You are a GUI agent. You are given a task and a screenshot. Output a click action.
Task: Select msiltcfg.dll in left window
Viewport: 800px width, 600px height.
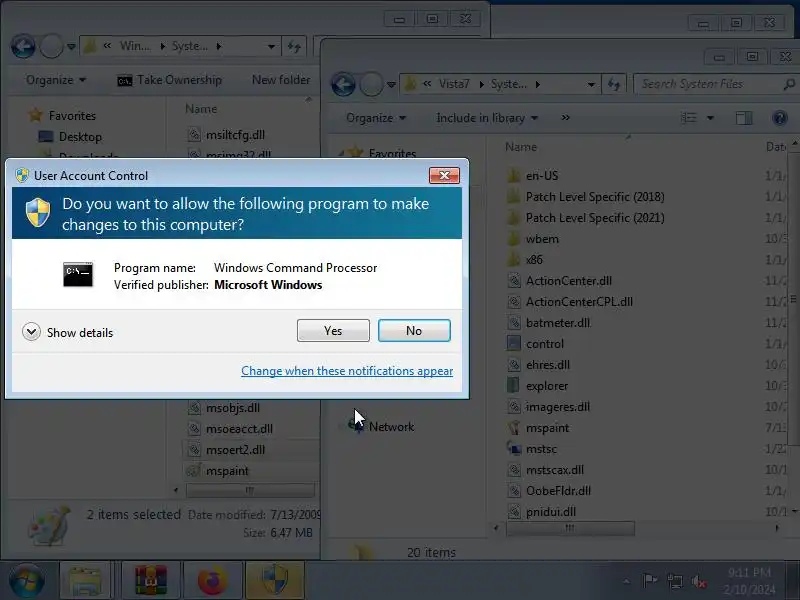coord(226,135)
